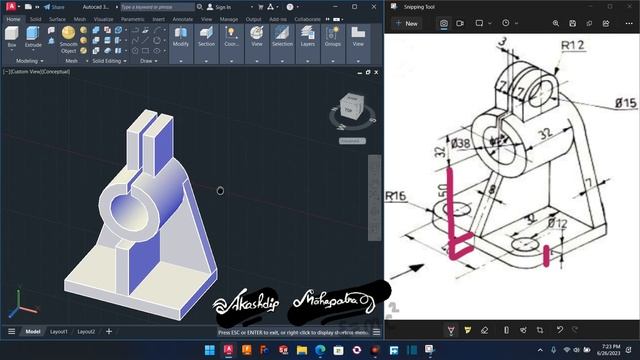
Task: Open the snipping mode shape dropdown
Action: click(x=490, y=23)
